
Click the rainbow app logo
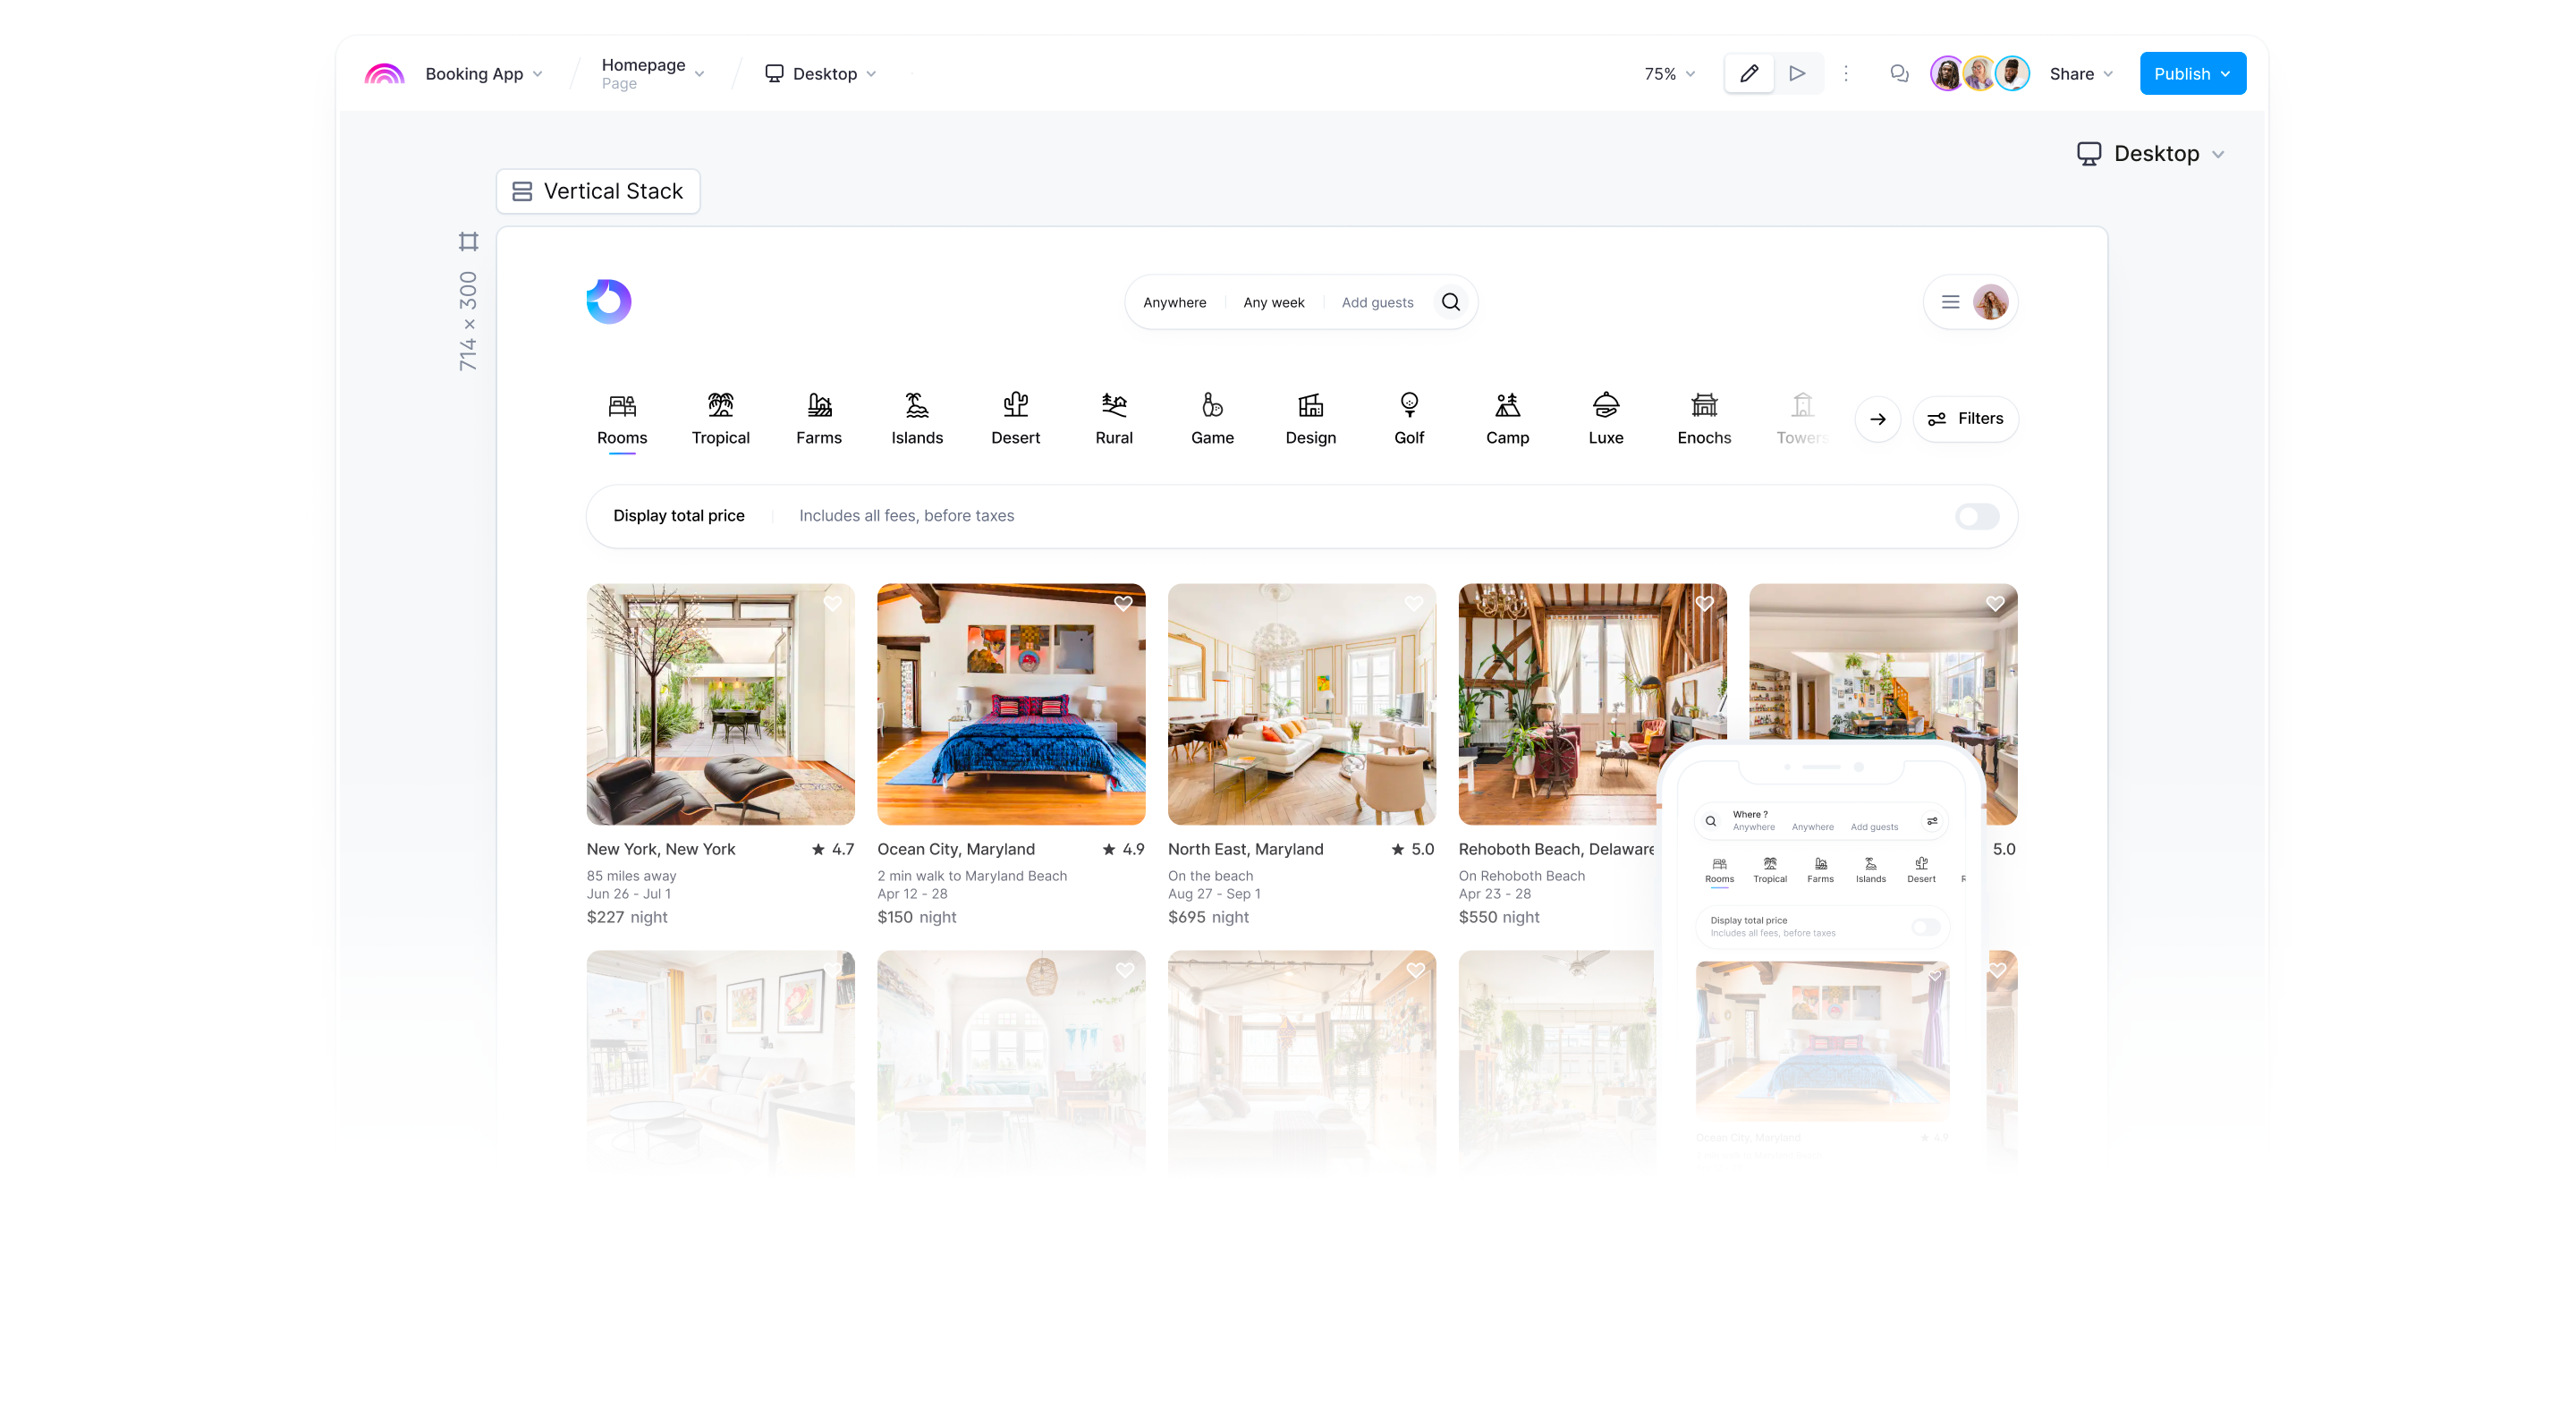pyautogui.click(x=384, y=74)
